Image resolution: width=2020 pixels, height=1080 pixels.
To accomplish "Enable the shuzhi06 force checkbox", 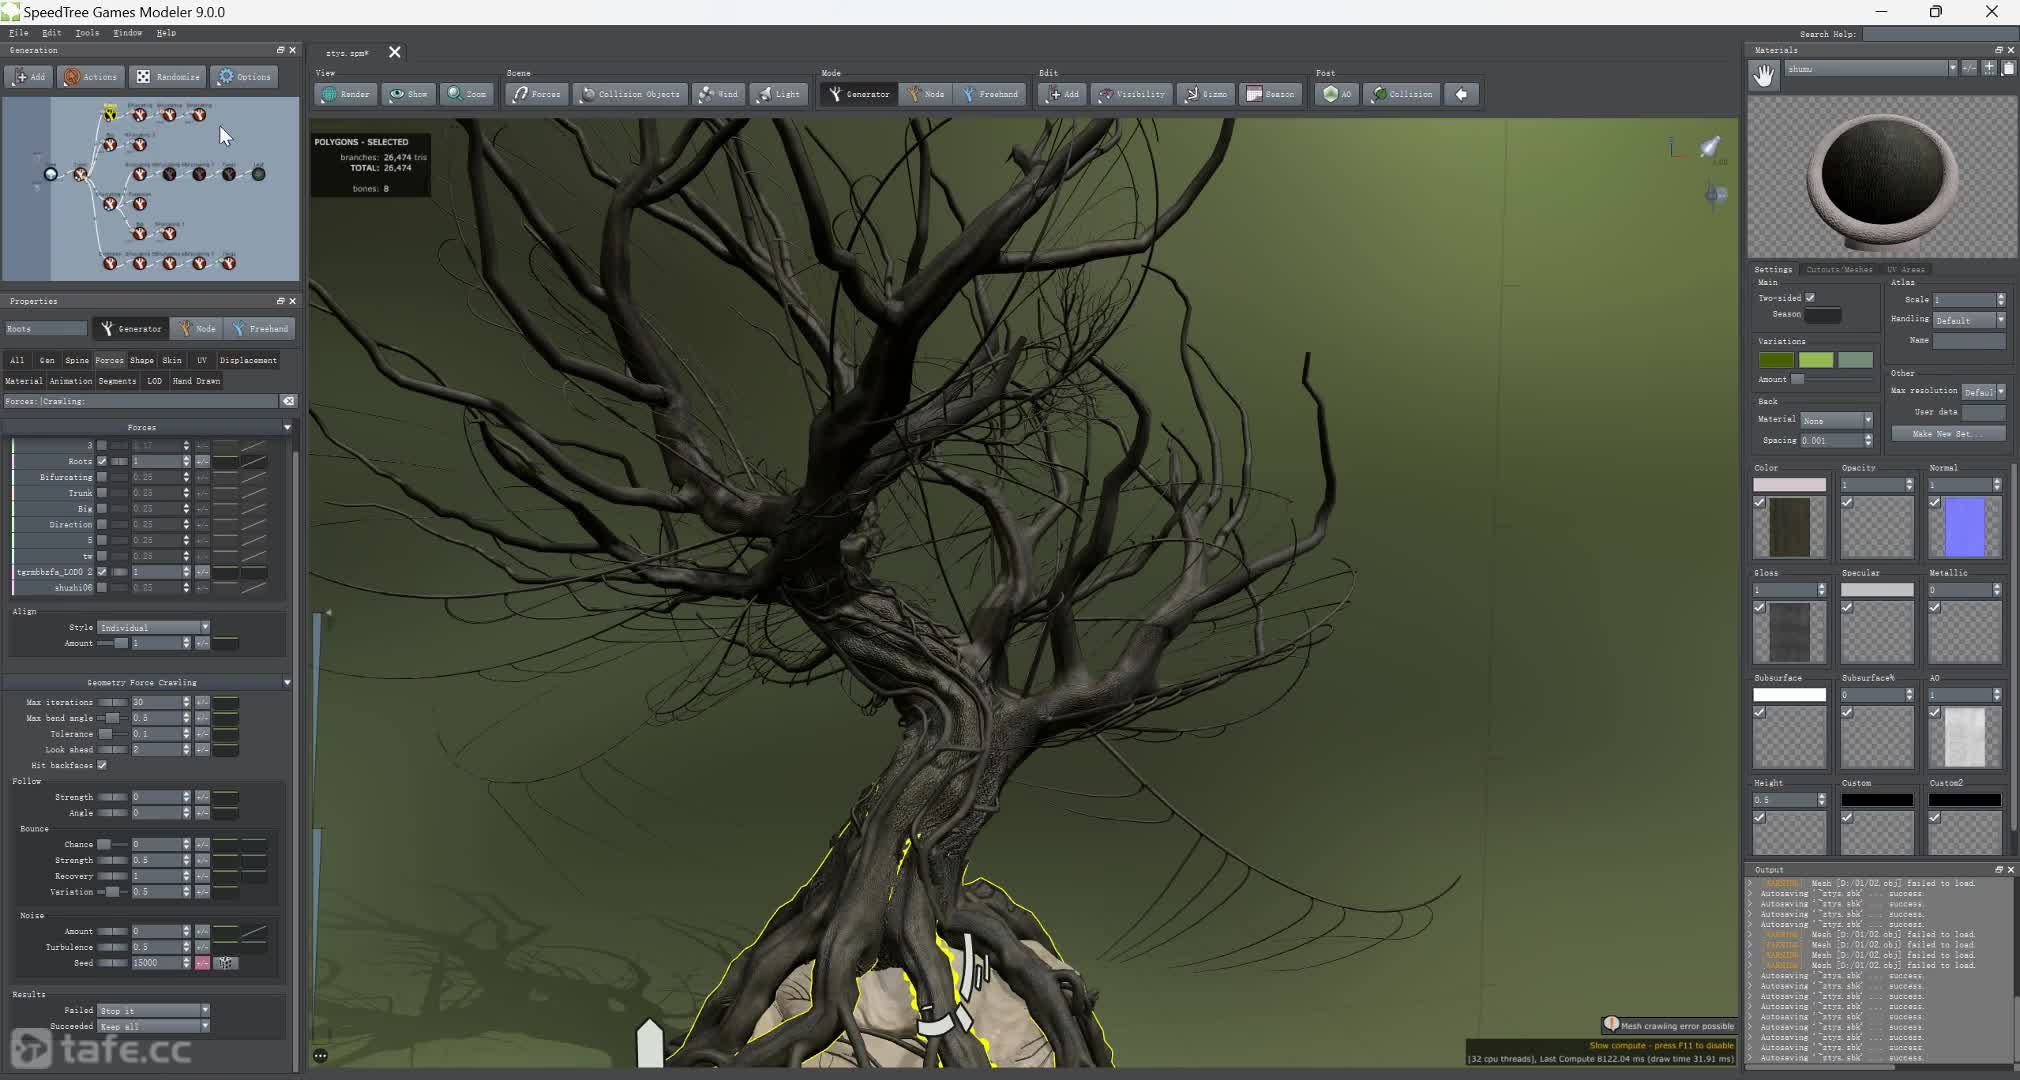I will click(102, 588).
